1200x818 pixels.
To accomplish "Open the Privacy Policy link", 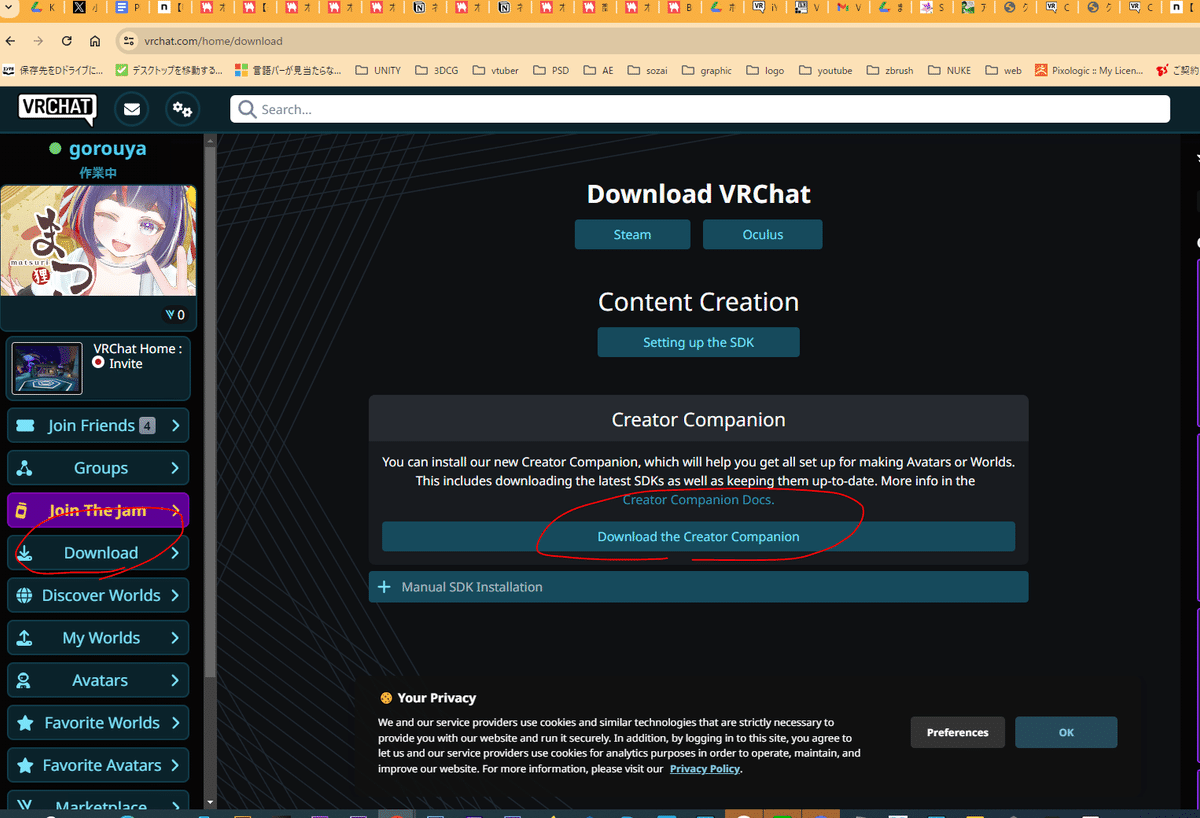I will [705, 769].
